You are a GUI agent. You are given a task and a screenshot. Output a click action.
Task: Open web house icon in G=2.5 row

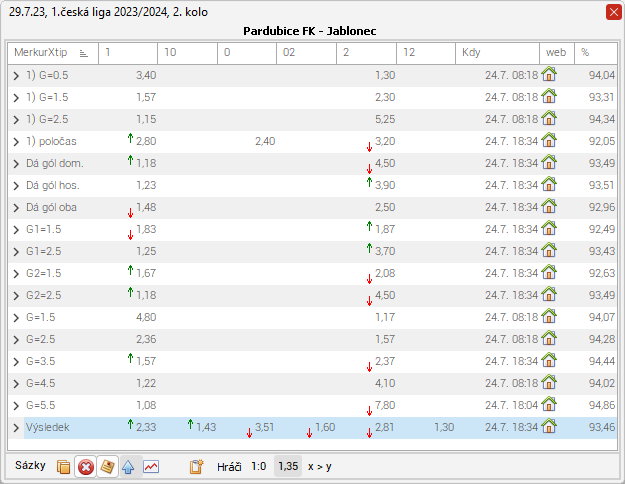549,337
